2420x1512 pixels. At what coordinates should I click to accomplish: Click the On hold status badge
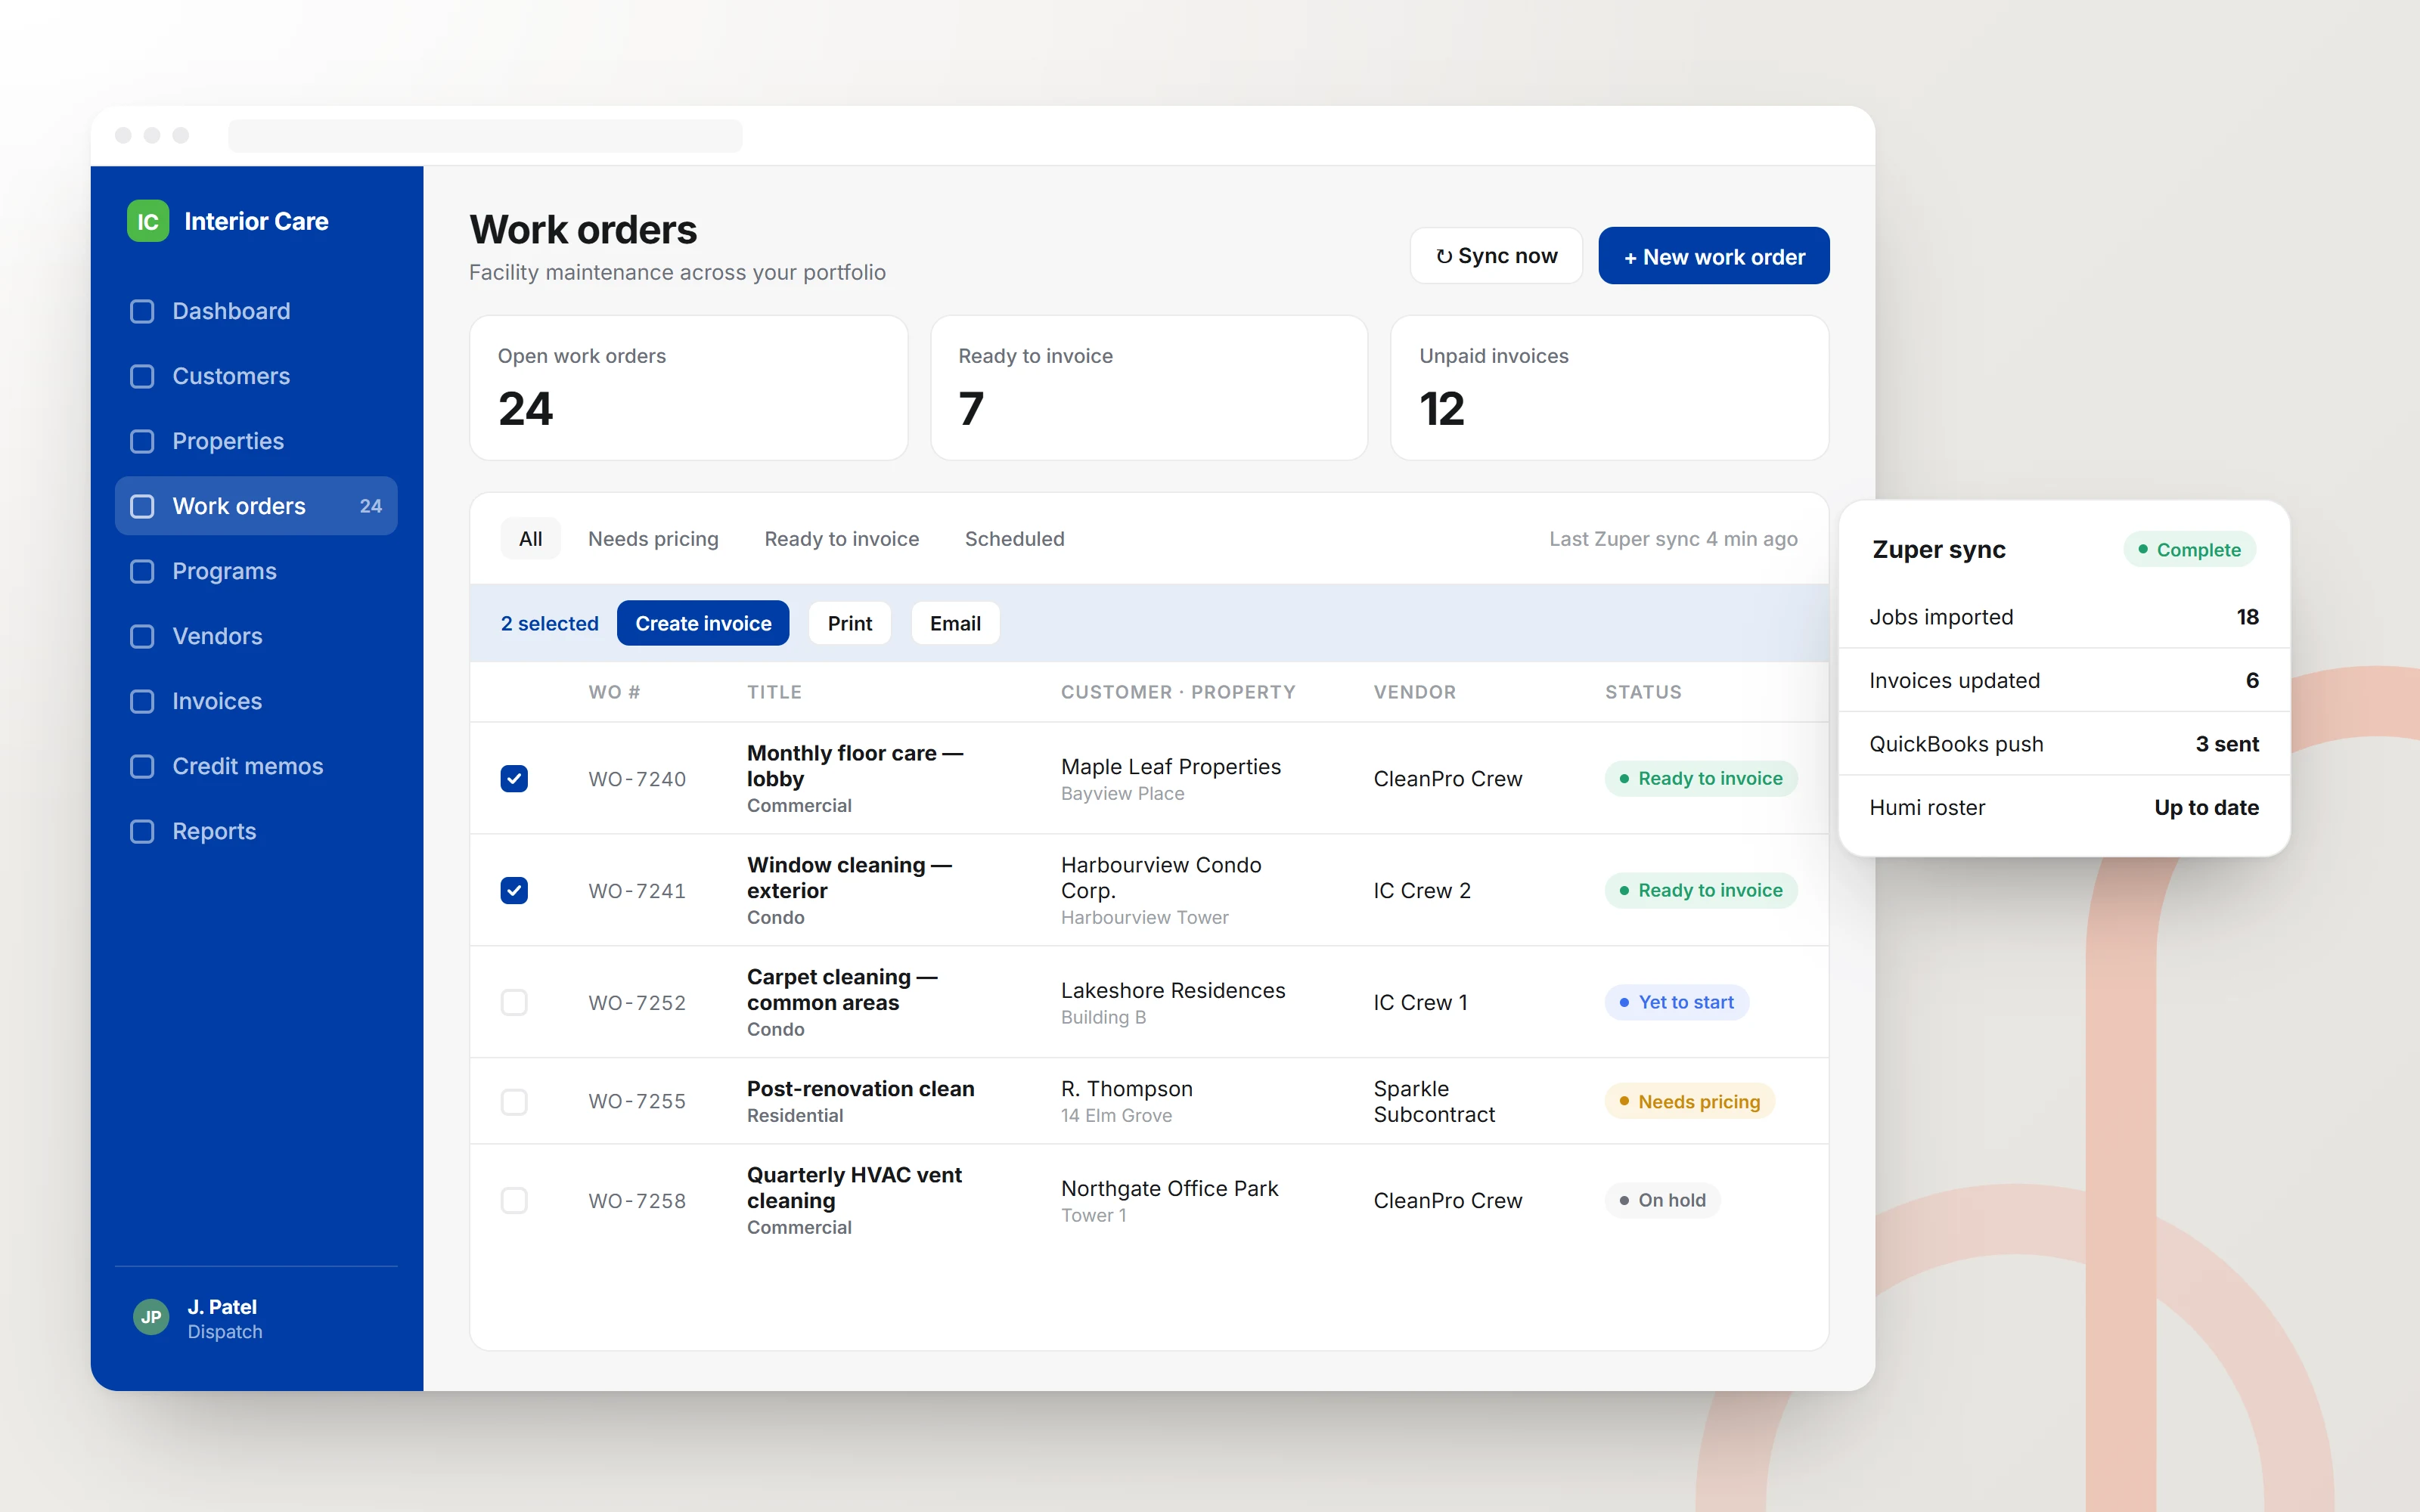tap(1662, 1200)
